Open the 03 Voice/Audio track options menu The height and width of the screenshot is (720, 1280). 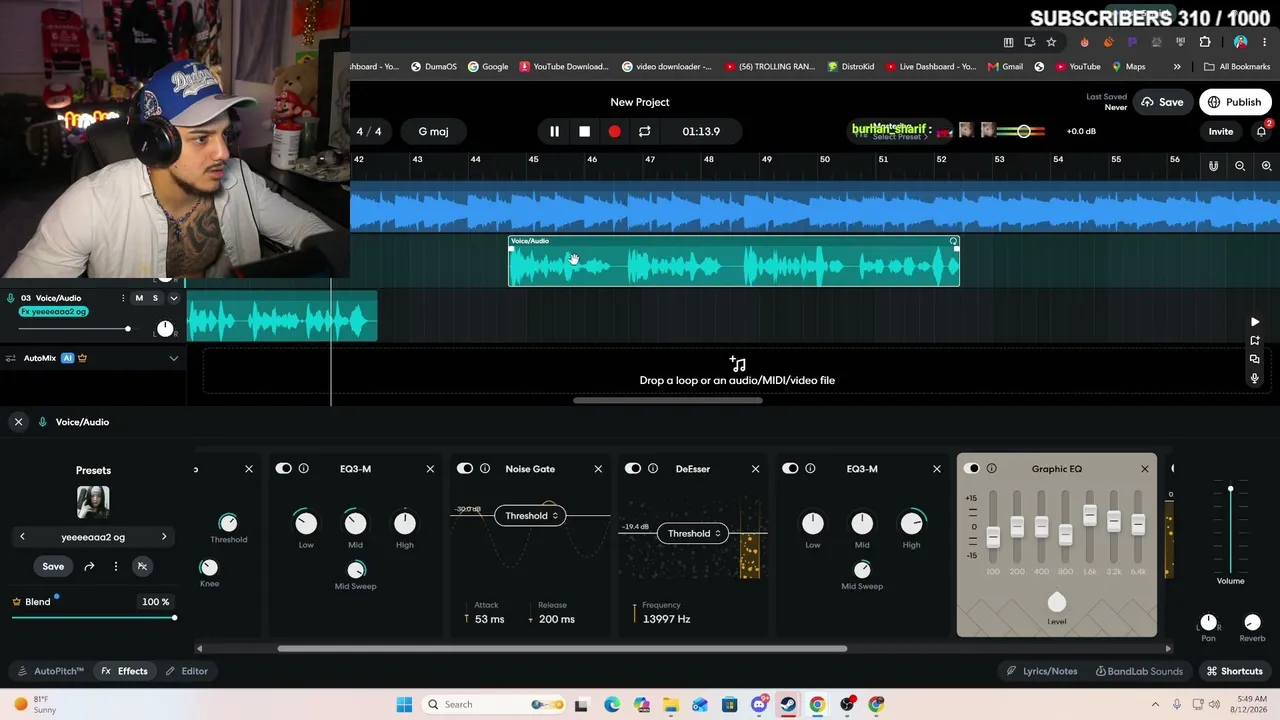pyautogui.click(x=123, y=298)
